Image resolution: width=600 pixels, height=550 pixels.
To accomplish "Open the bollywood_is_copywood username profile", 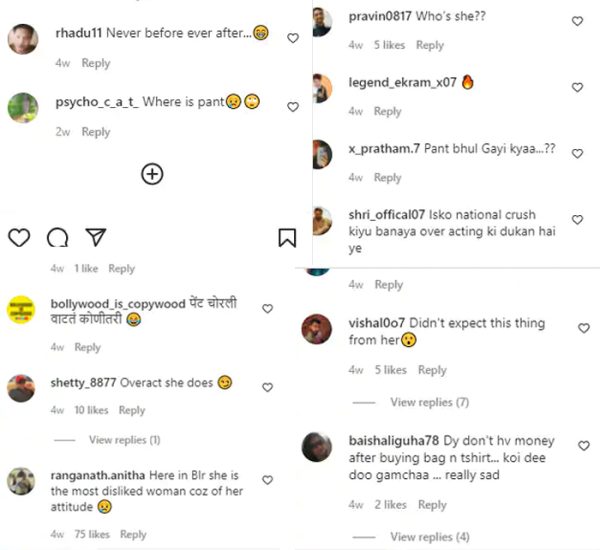I will [x=118, y=304].
